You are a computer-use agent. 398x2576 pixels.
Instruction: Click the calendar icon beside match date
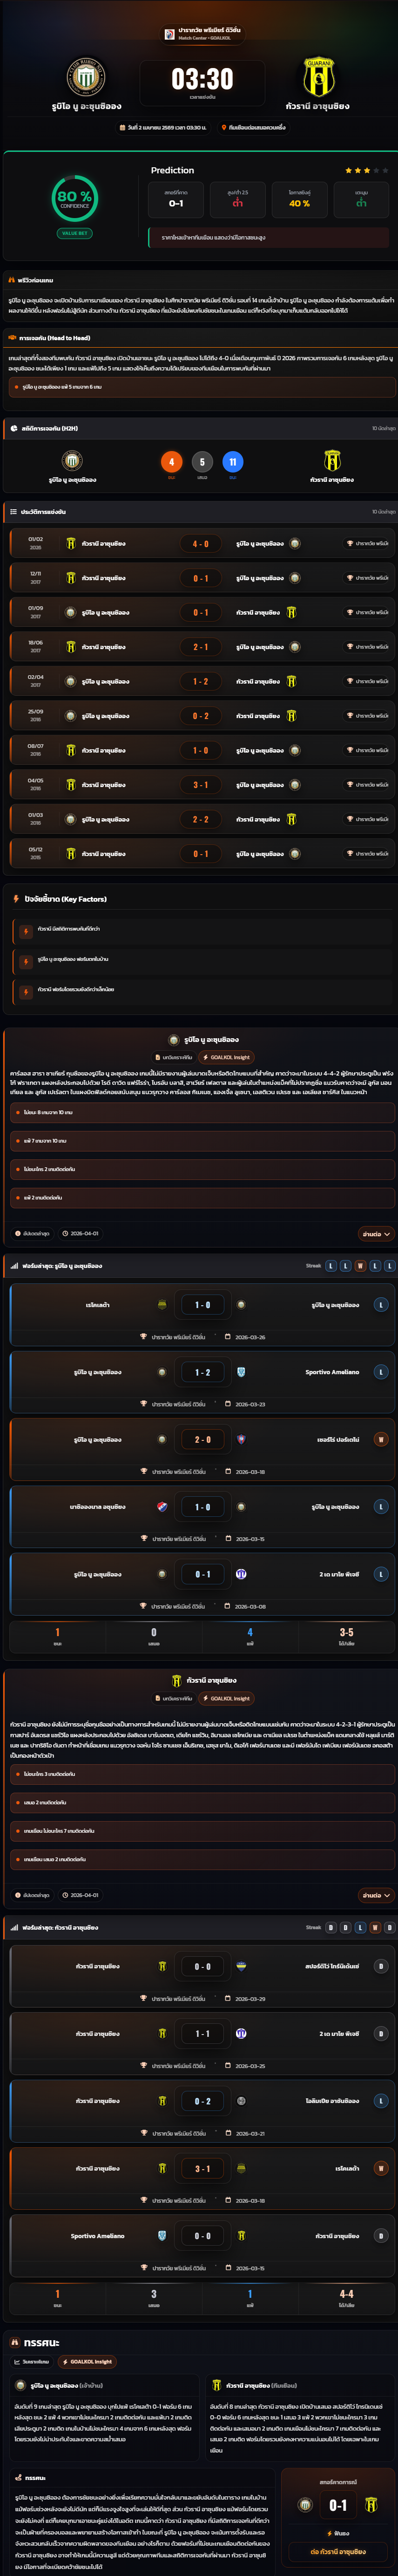122,128
